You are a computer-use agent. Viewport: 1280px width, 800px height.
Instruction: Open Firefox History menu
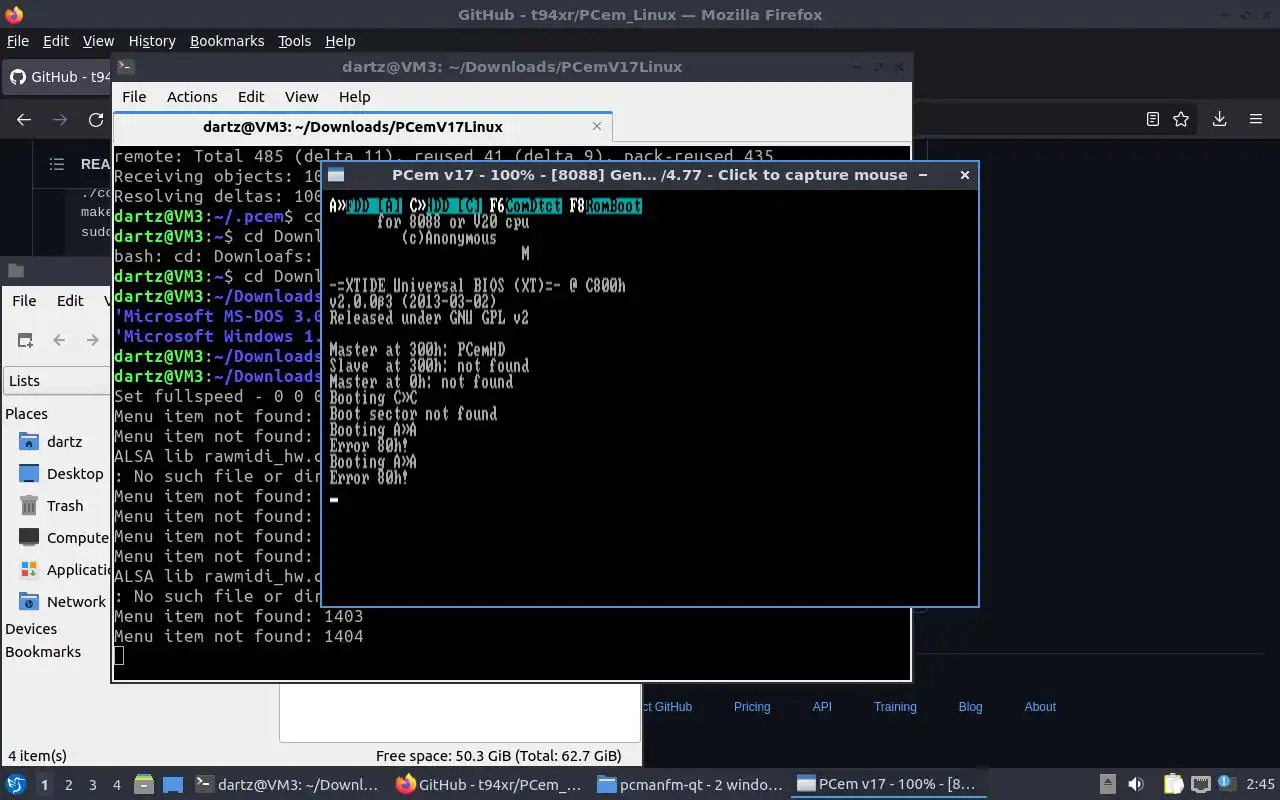(x=152, y=41)
